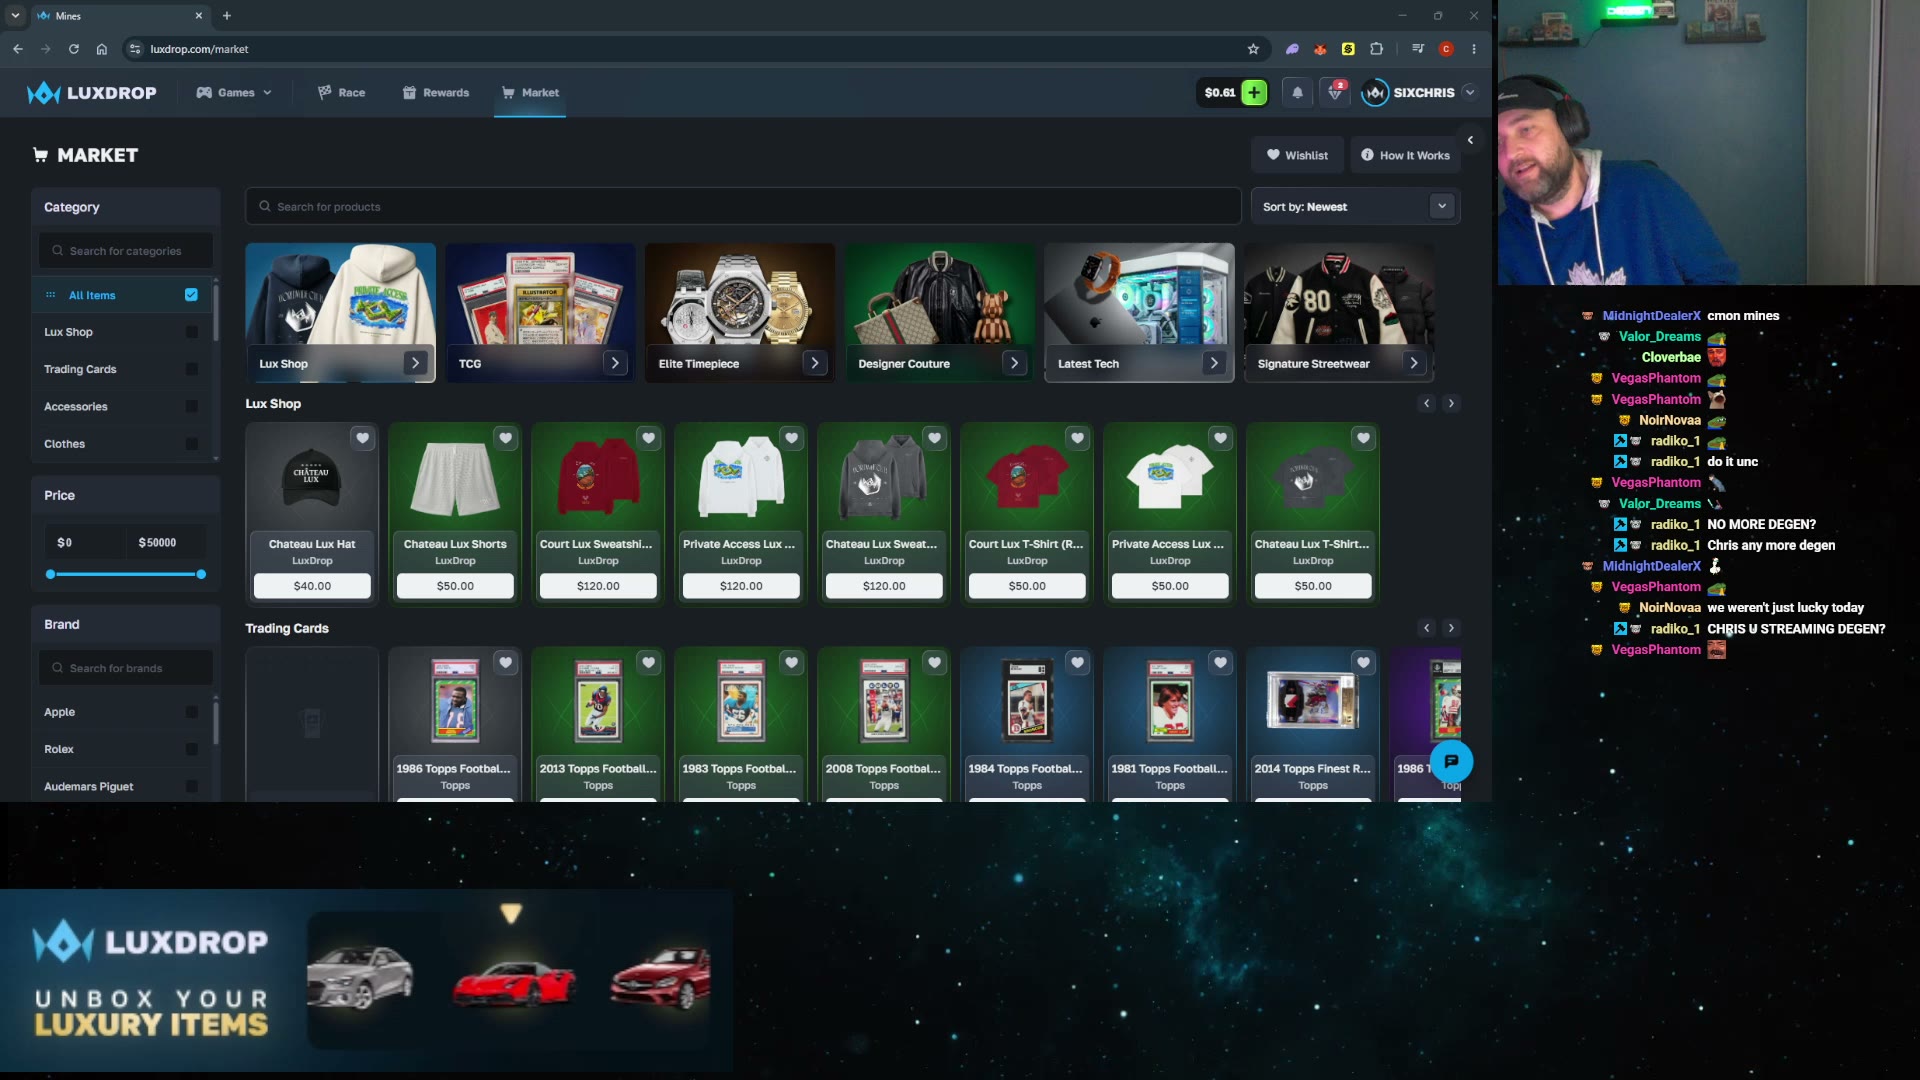1920x1080 pixels.
Task: Click the Court Lux Sweatshirt $120.00 button
Action: point(598,586)
